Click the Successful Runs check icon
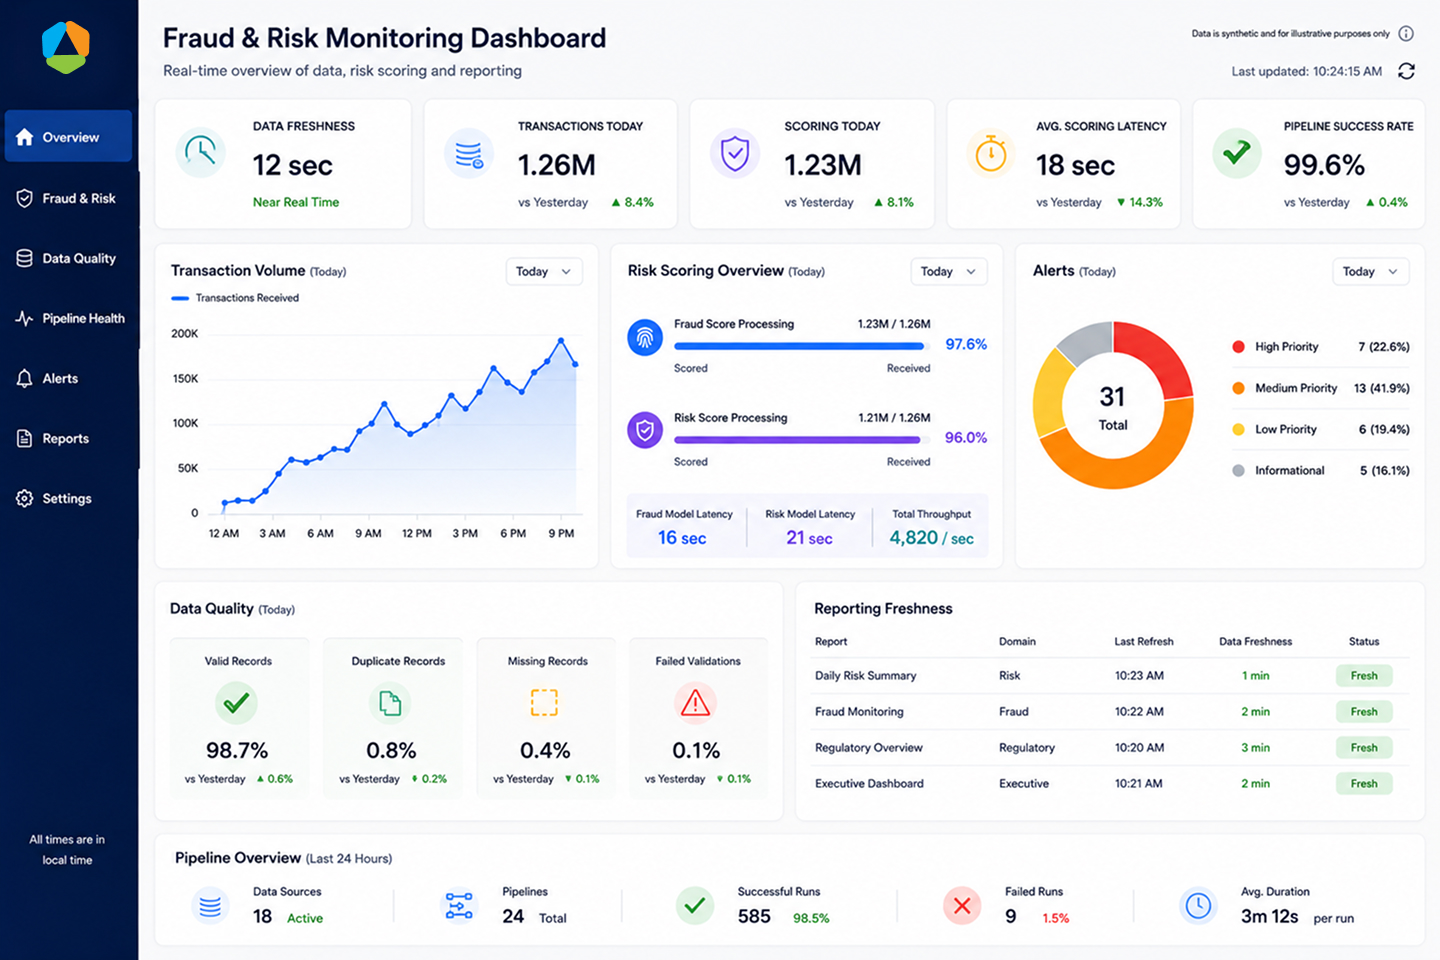The width and height of the screenshot is (1440, 960). (695, 906)
